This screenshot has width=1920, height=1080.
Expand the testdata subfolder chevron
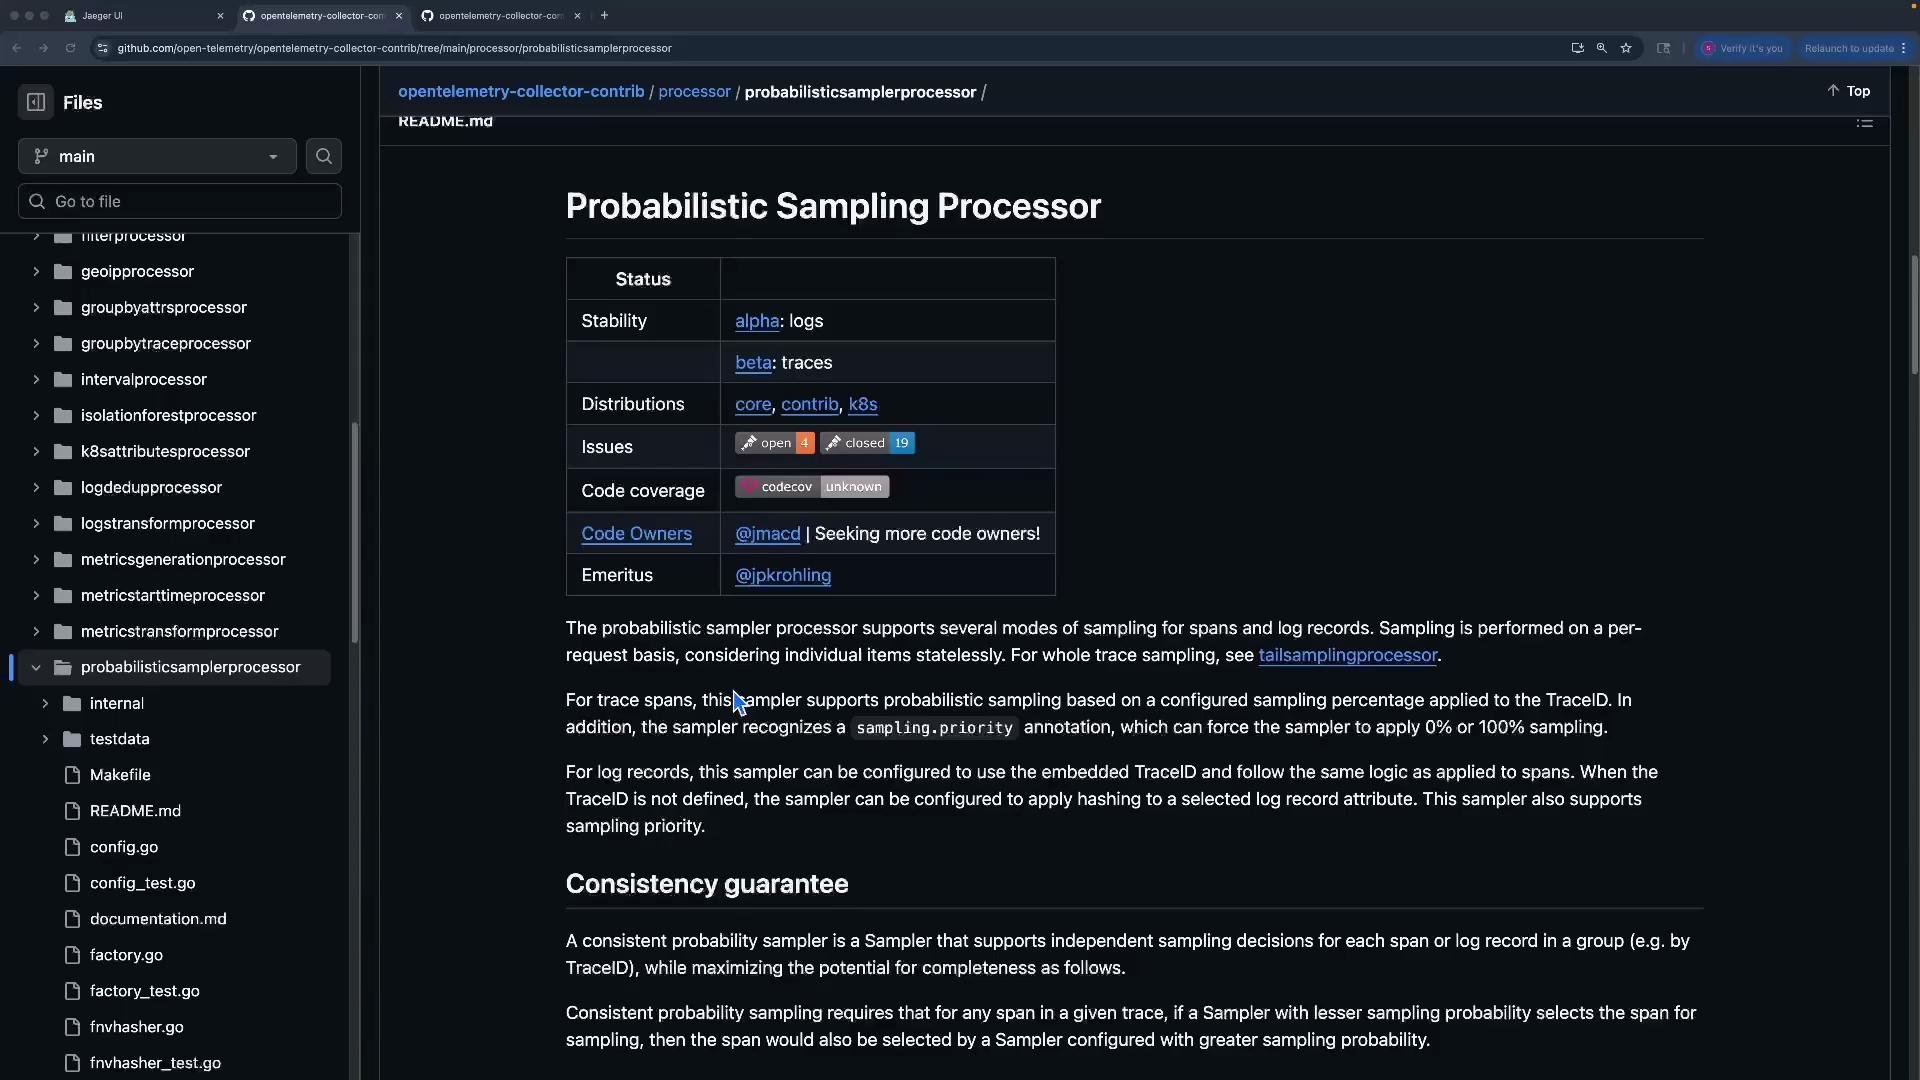pos(45,739)
